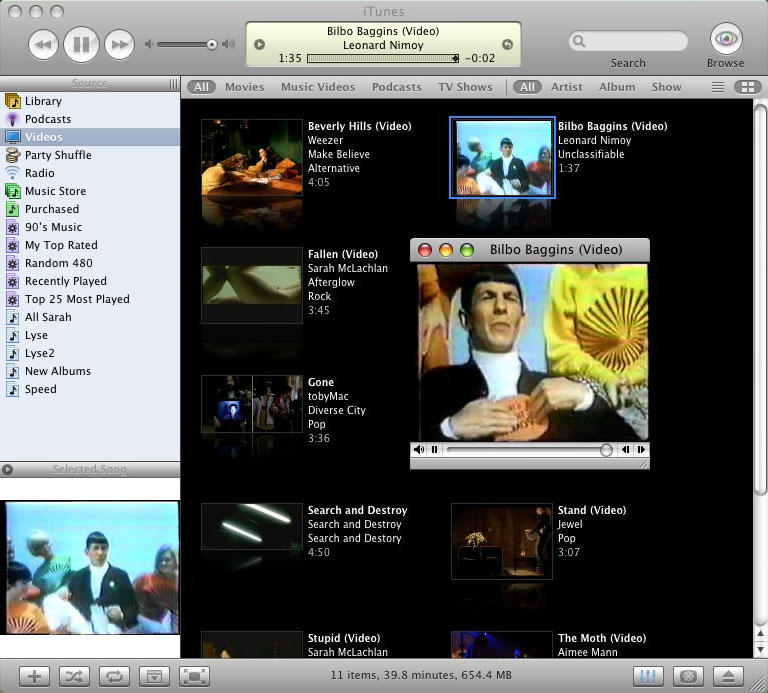Filter videos by Music Videos tab
The width and height of the screenshot is (768, 693).
(x=318, y=87)
